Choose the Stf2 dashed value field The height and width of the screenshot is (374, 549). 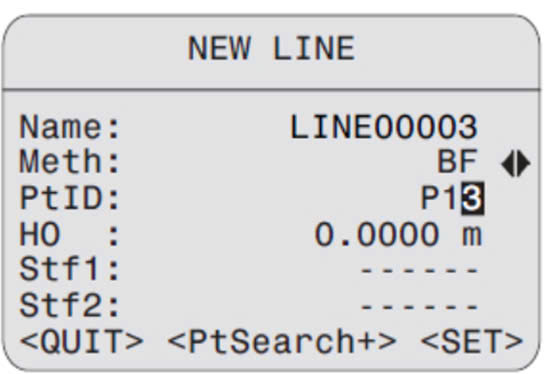tap(419, 307)
